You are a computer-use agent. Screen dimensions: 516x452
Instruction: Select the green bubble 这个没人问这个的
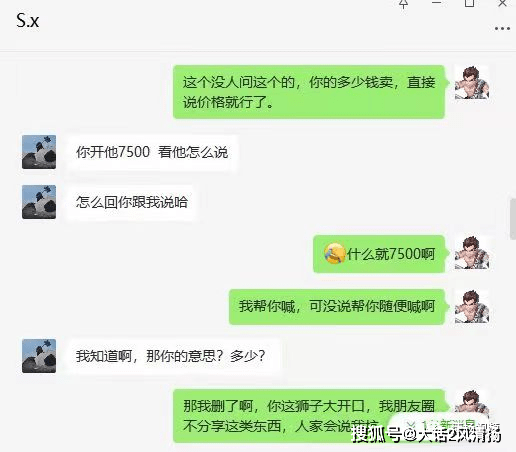tap(309, 92)
